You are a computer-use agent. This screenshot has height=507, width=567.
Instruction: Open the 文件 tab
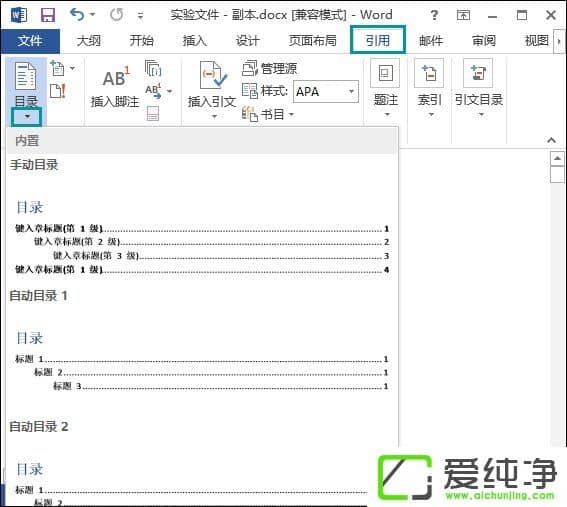point(30,41)
